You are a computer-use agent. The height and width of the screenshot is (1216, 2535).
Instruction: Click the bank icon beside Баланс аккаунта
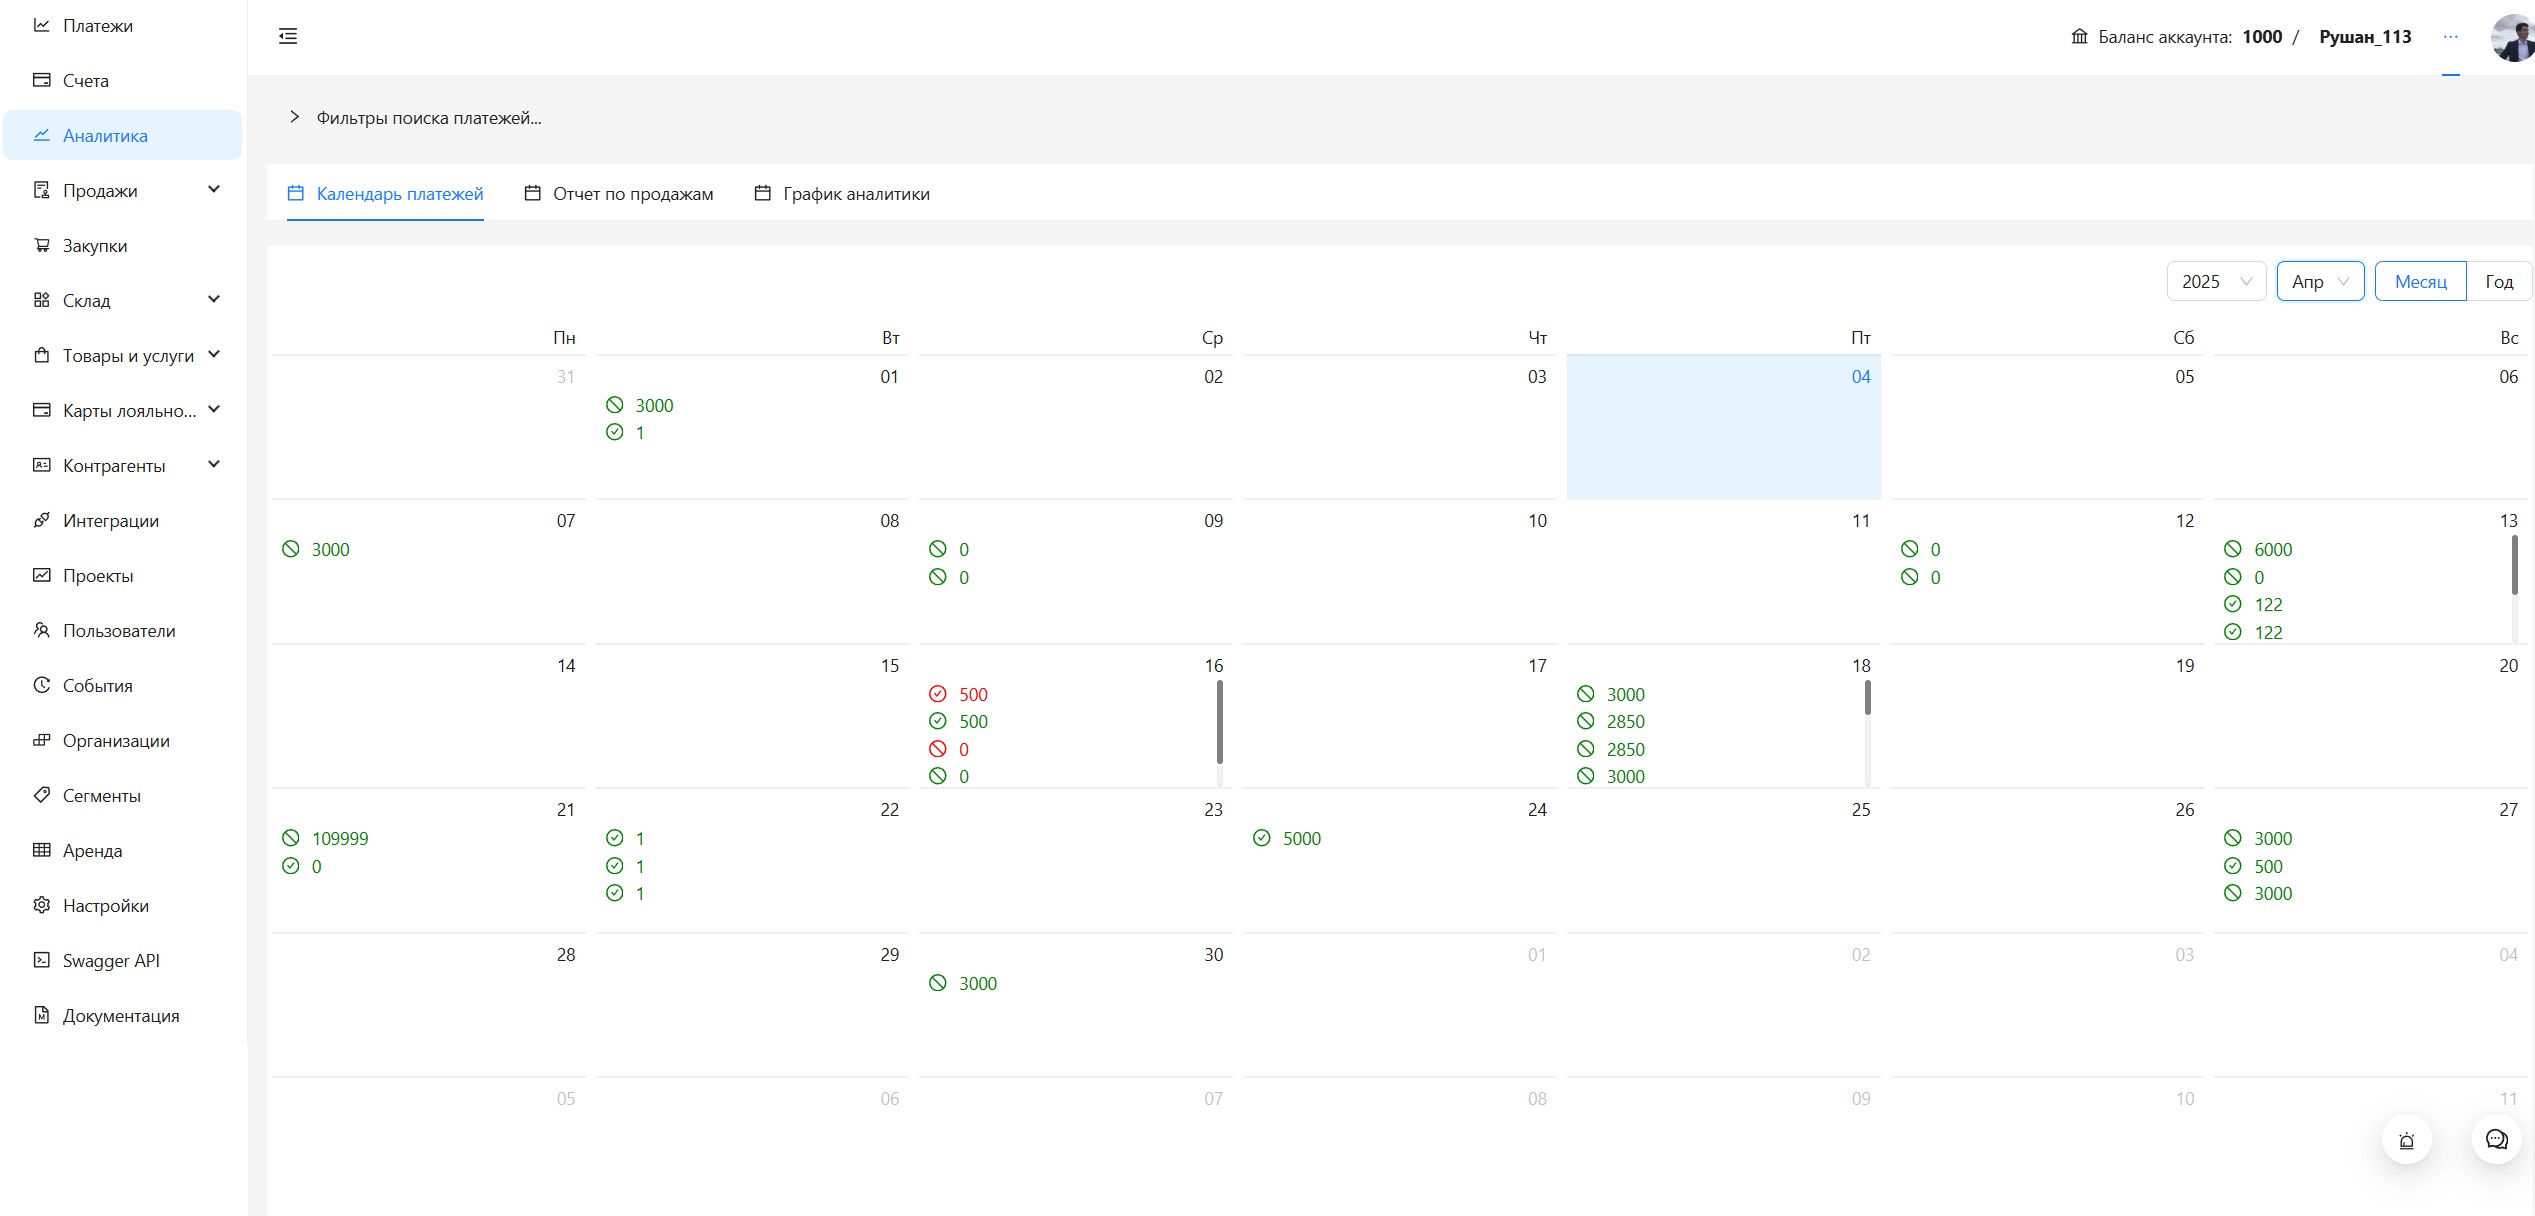pyautogui.click(x=2080, y=37)
